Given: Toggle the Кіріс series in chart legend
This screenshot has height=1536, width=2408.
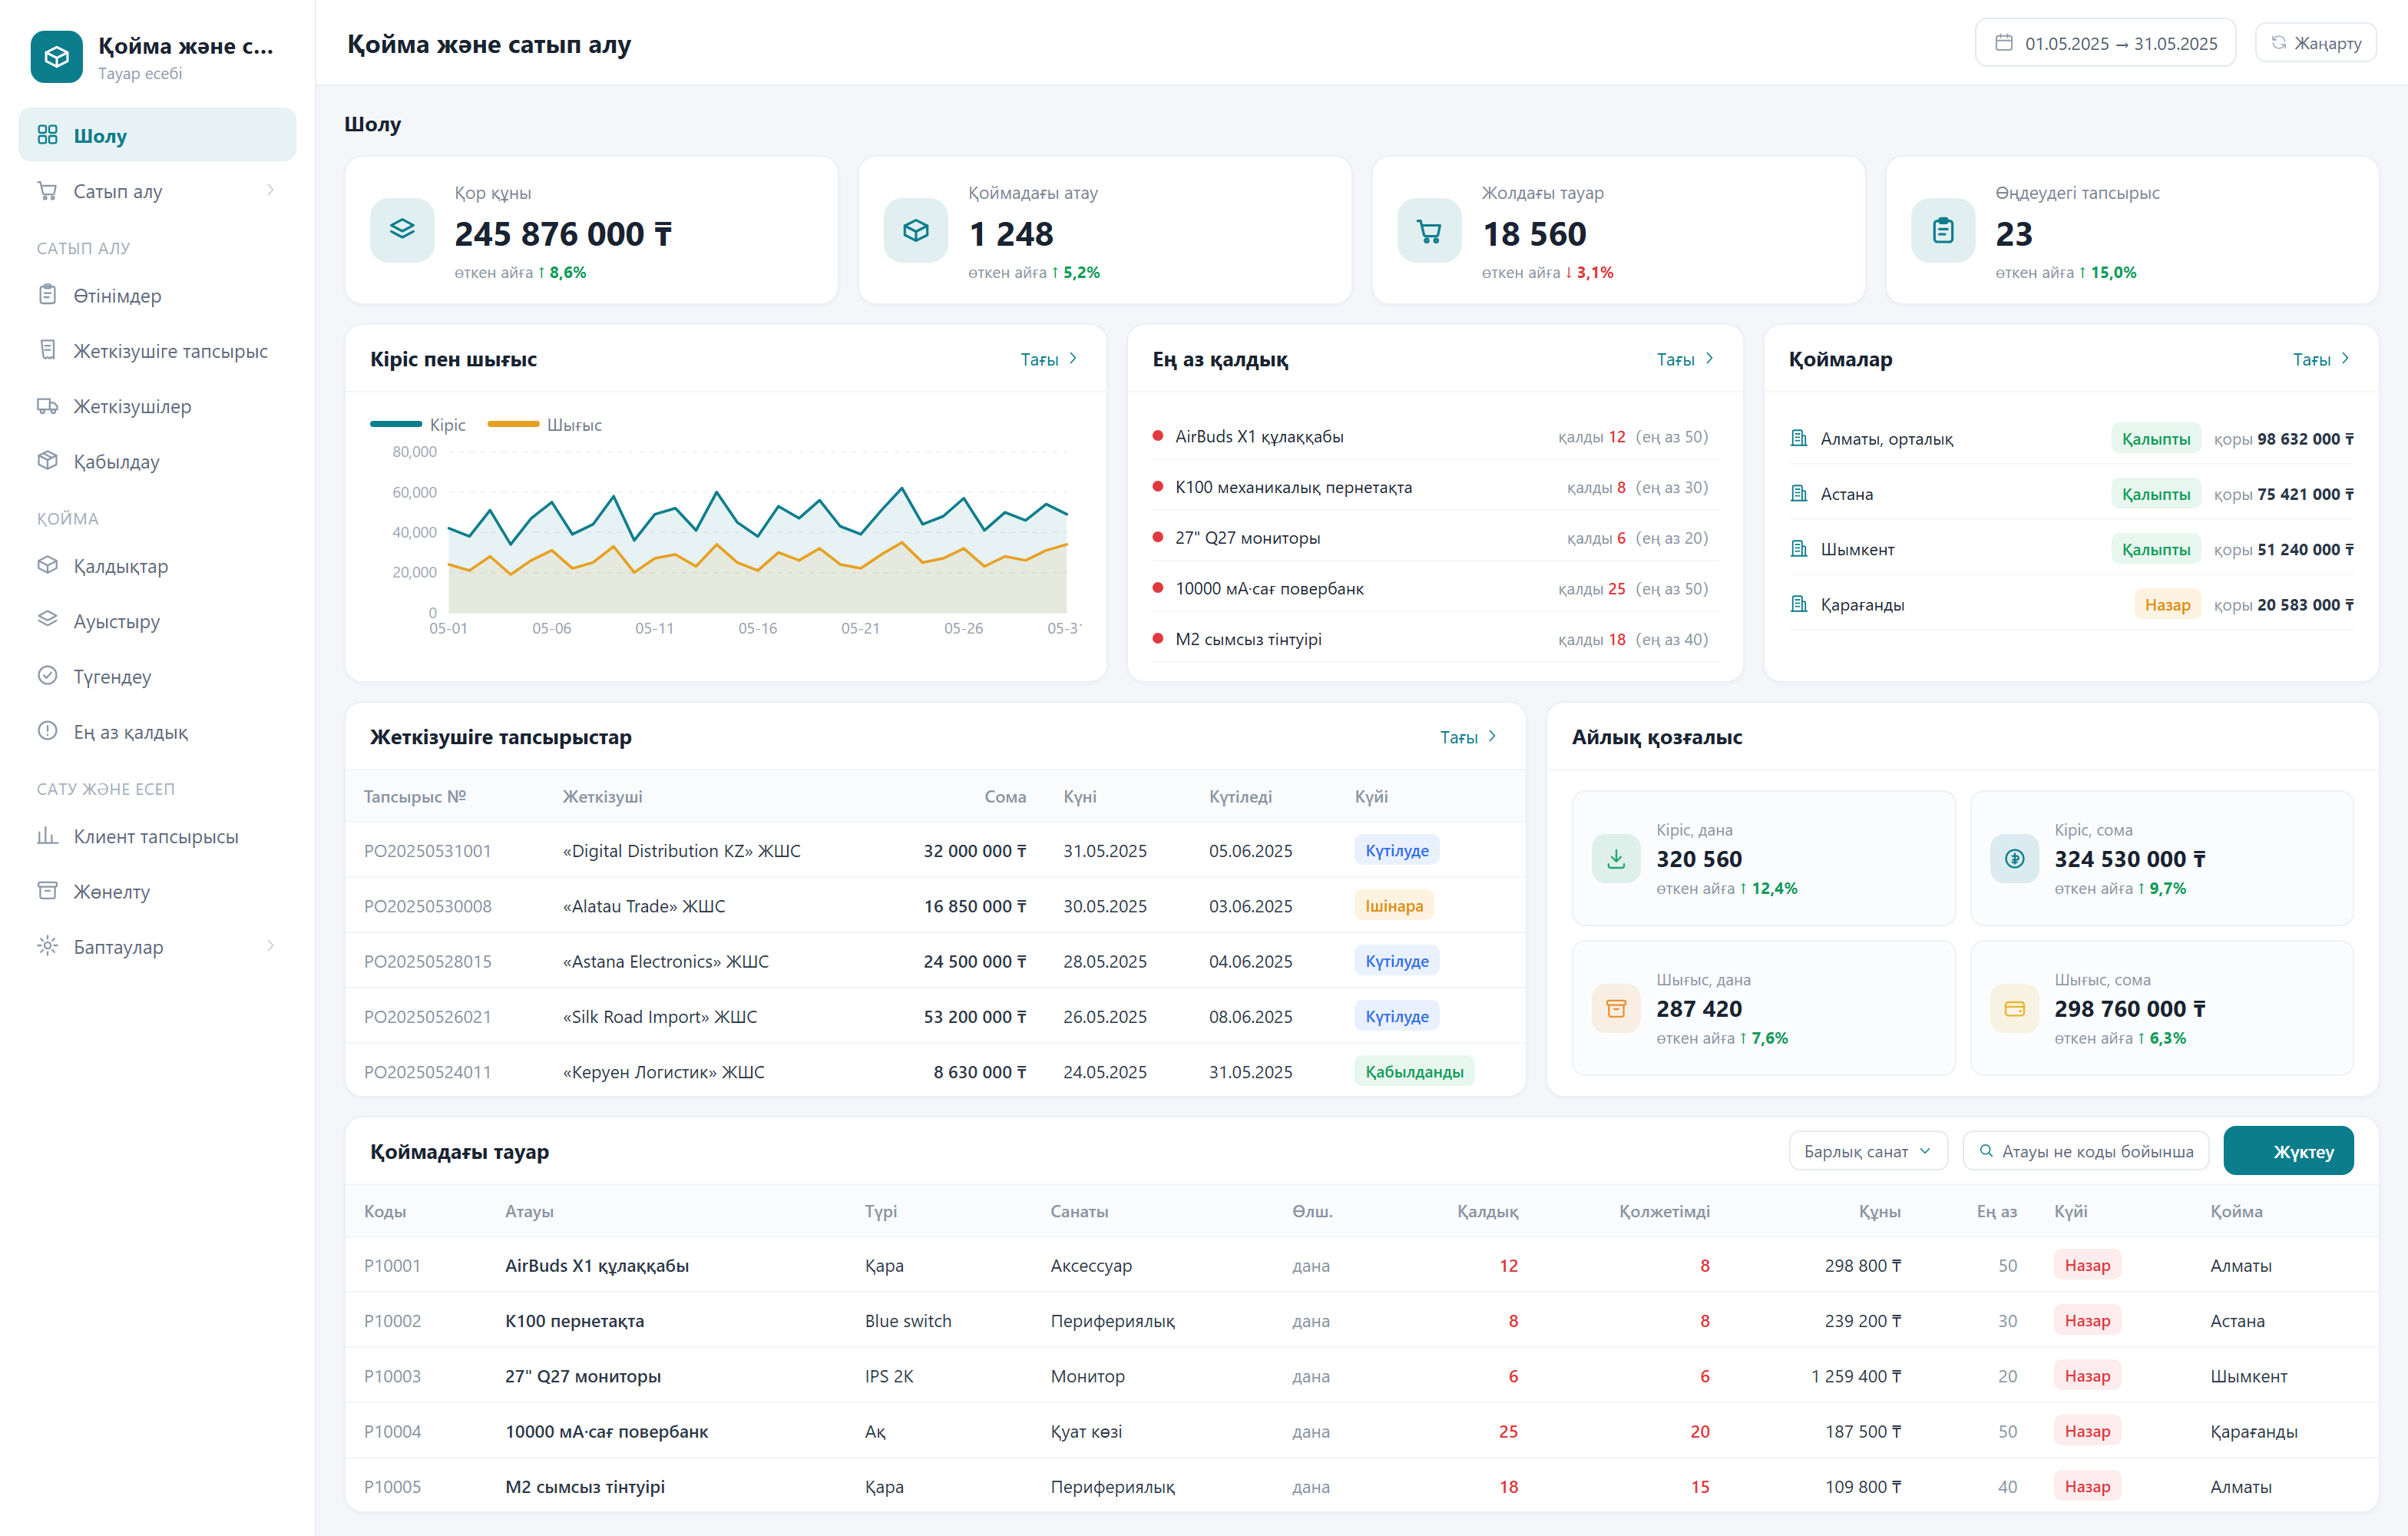Looking at the screenshot, I should (x=418, y=424).
